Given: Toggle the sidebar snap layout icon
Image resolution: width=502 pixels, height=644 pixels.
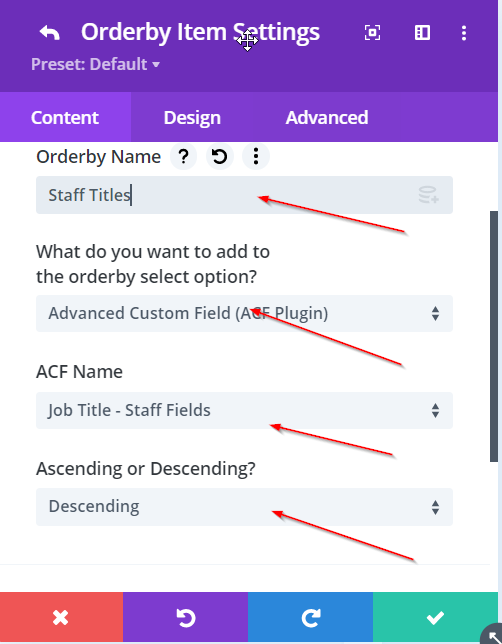Looking at the screenshot, I should coord(422,32).
